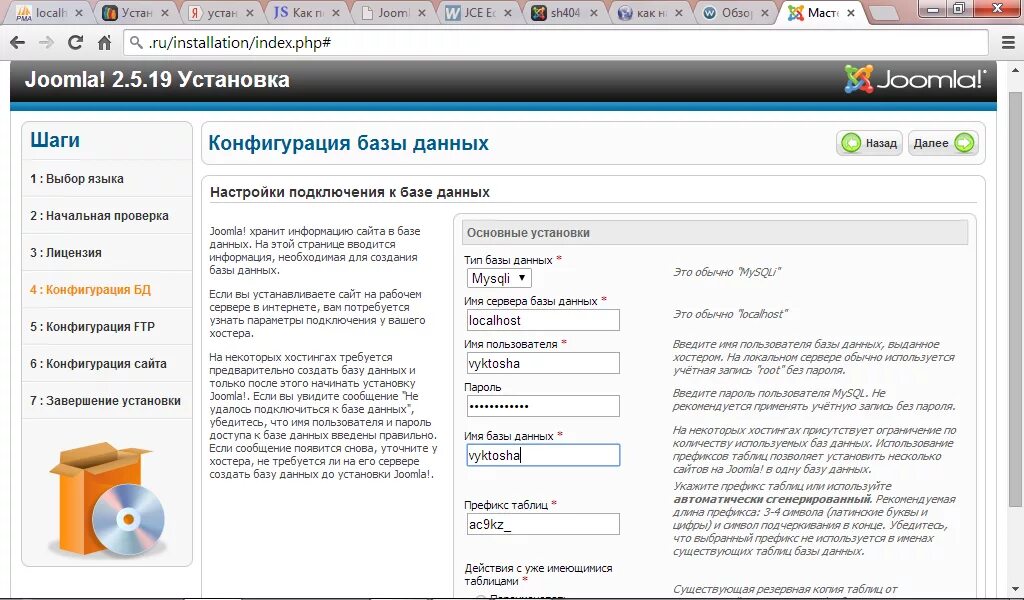Click the Конфигурация базы данных heading
1024x600 pixels.
click(348, 143)
